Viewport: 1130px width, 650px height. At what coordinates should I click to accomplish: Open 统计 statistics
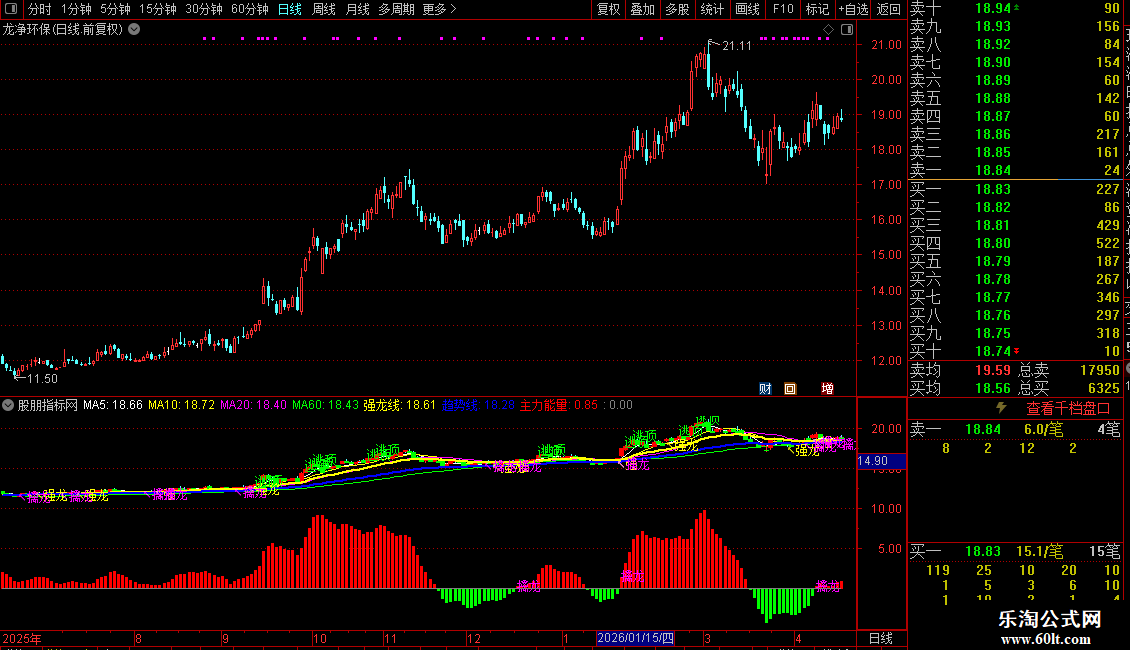click(x=712, y=9)
